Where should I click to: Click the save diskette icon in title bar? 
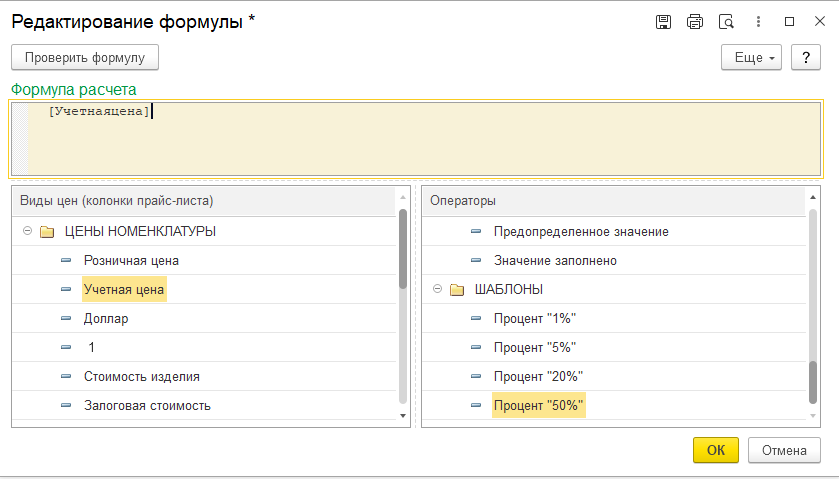coord(663,21)
